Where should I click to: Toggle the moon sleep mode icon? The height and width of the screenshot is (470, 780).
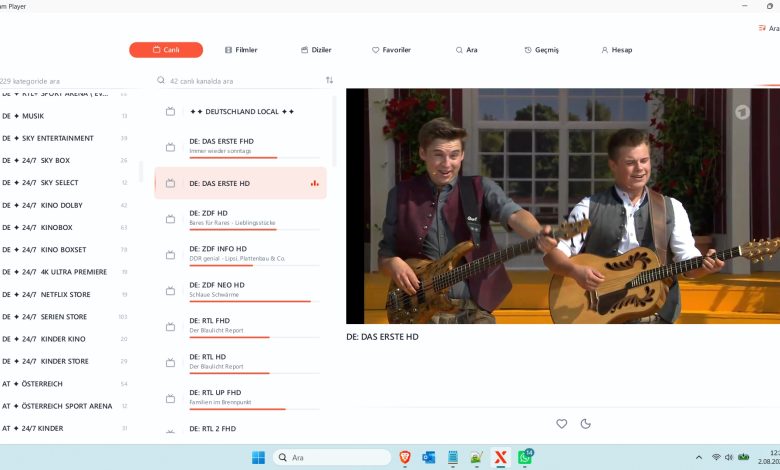(x=585, y=424)
